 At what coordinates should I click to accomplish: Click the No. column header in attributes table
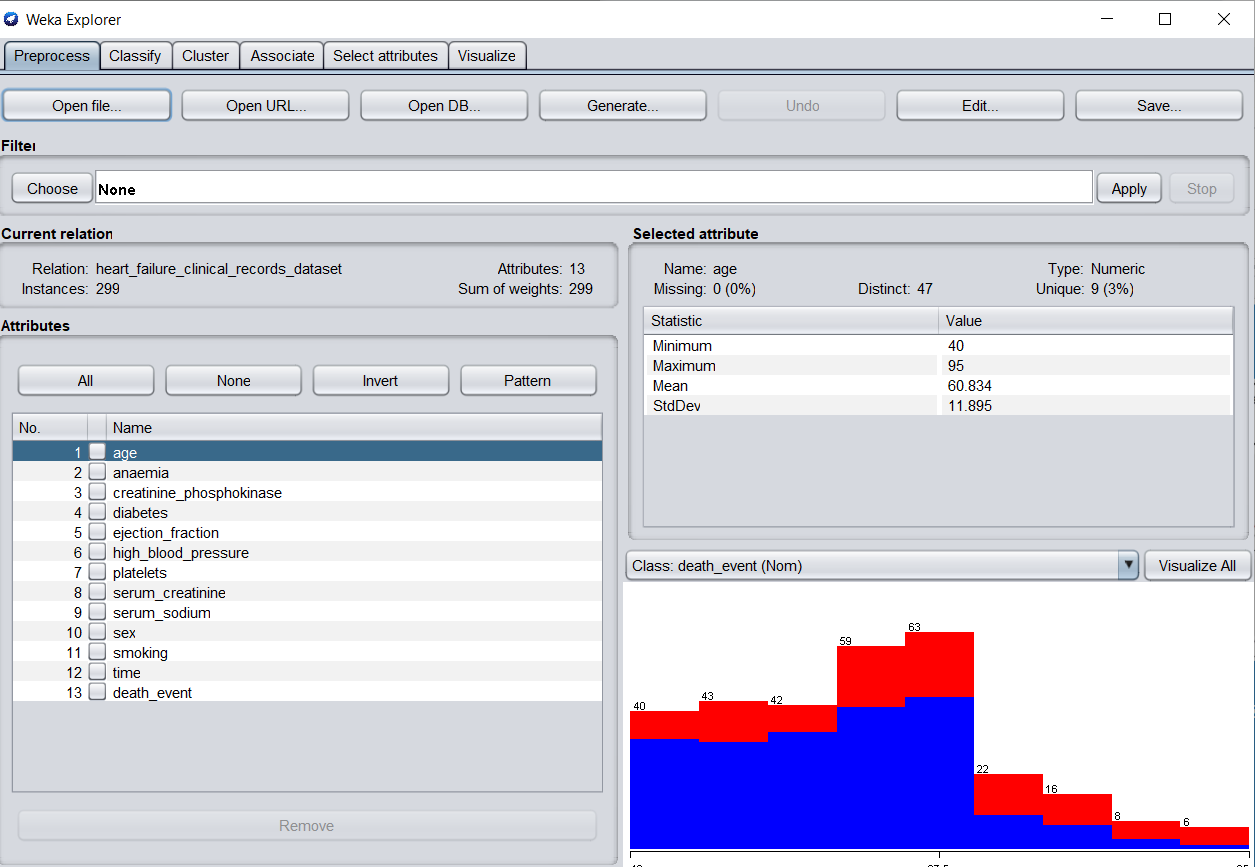50,427
